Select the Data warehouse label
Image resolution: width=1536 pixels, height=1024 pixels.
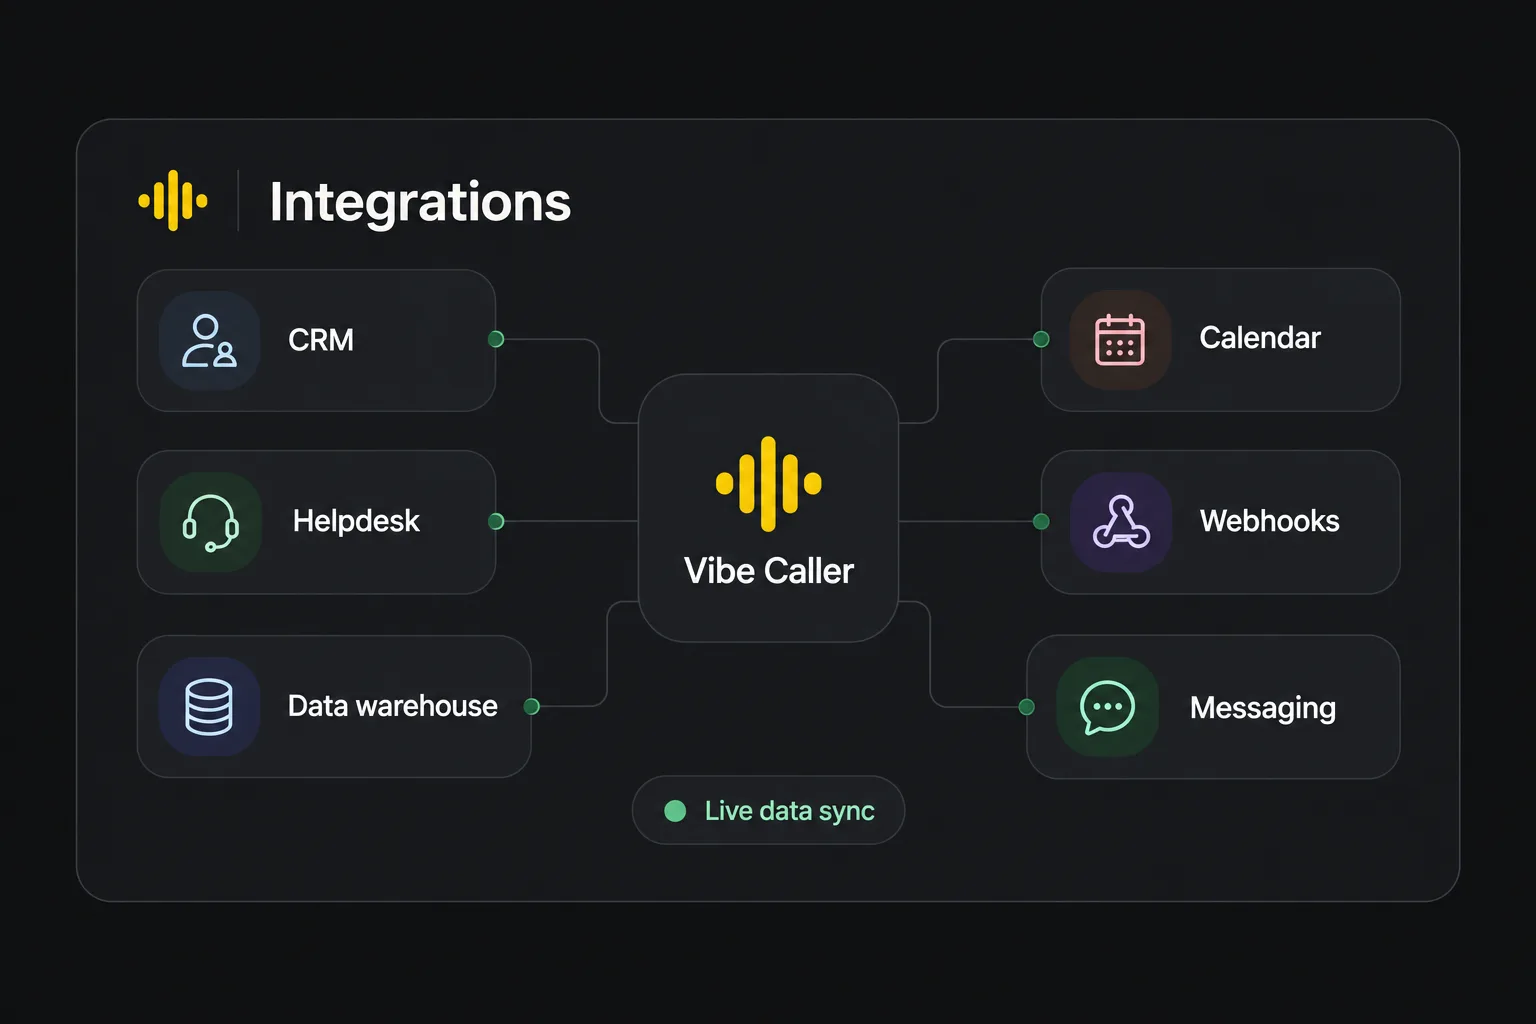click(393, 706)
